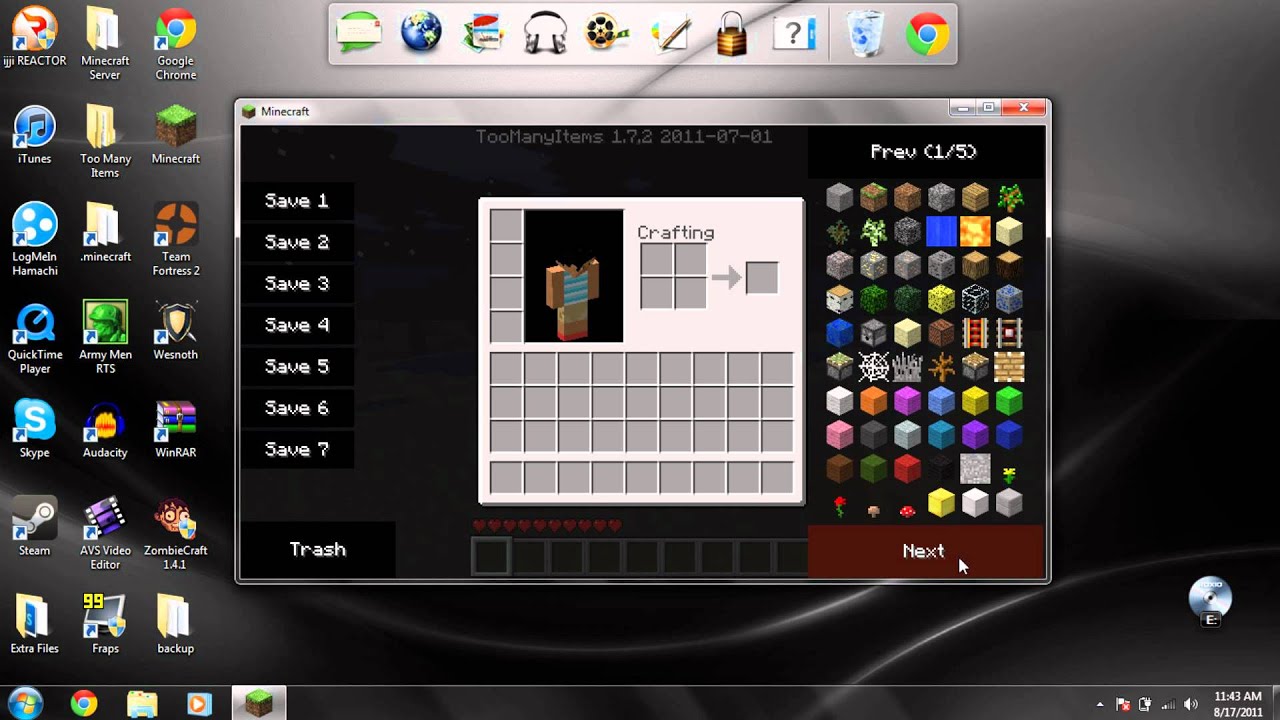
Task: Select the blue Water block
Action: [941, 231]
